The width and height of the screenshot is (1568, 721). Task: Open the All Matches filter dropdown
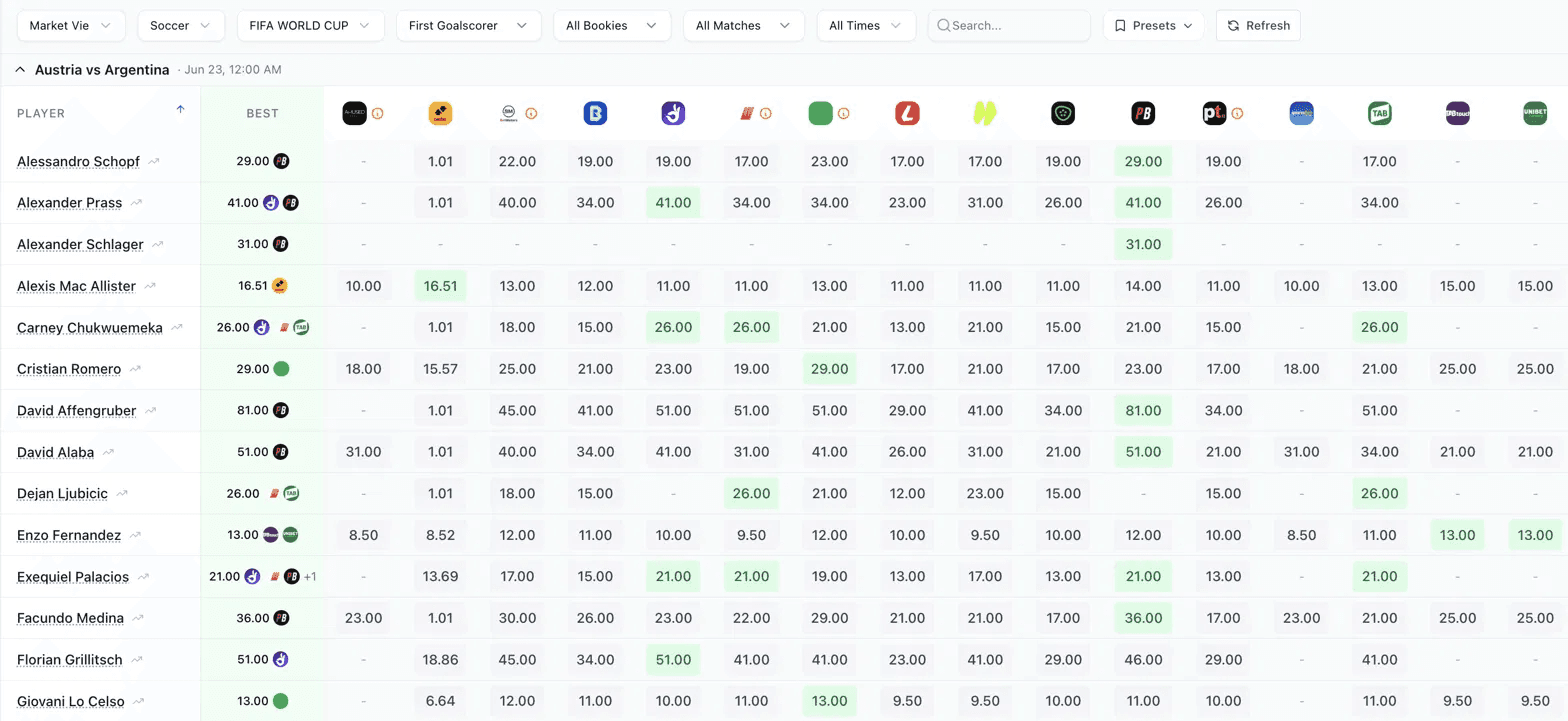[x=744, y=26]
